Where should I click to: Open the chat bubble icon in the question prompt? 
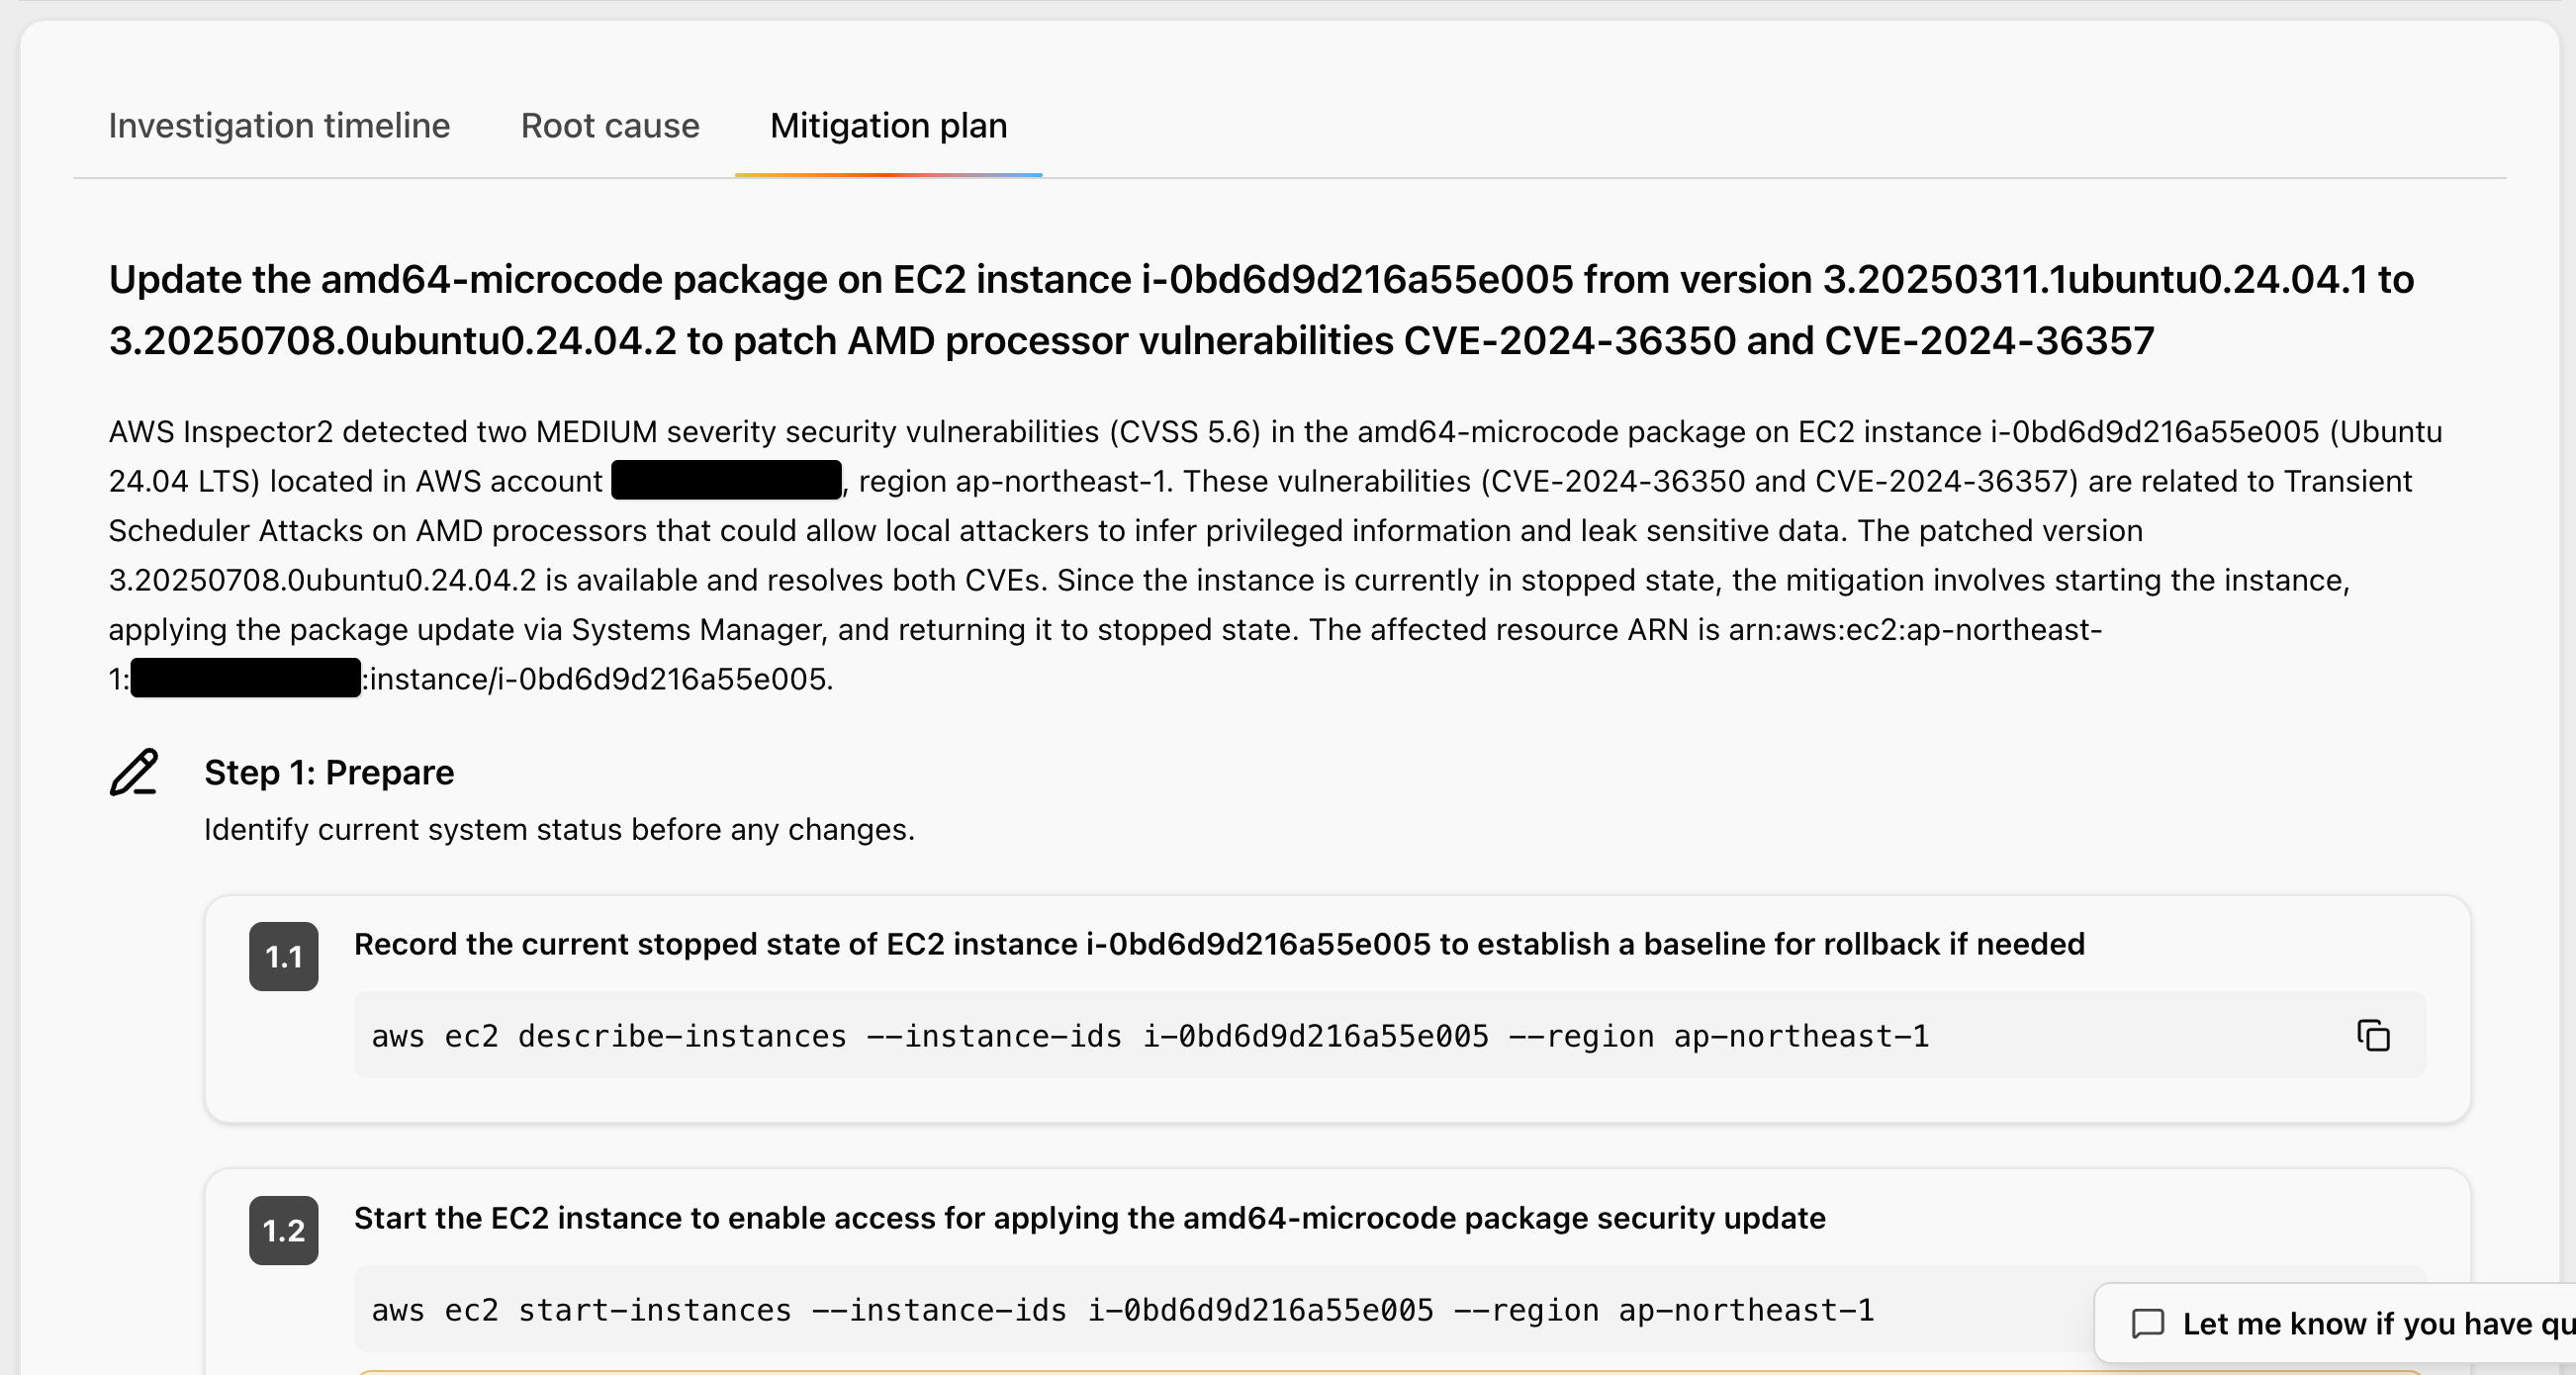[2150, 1324]
